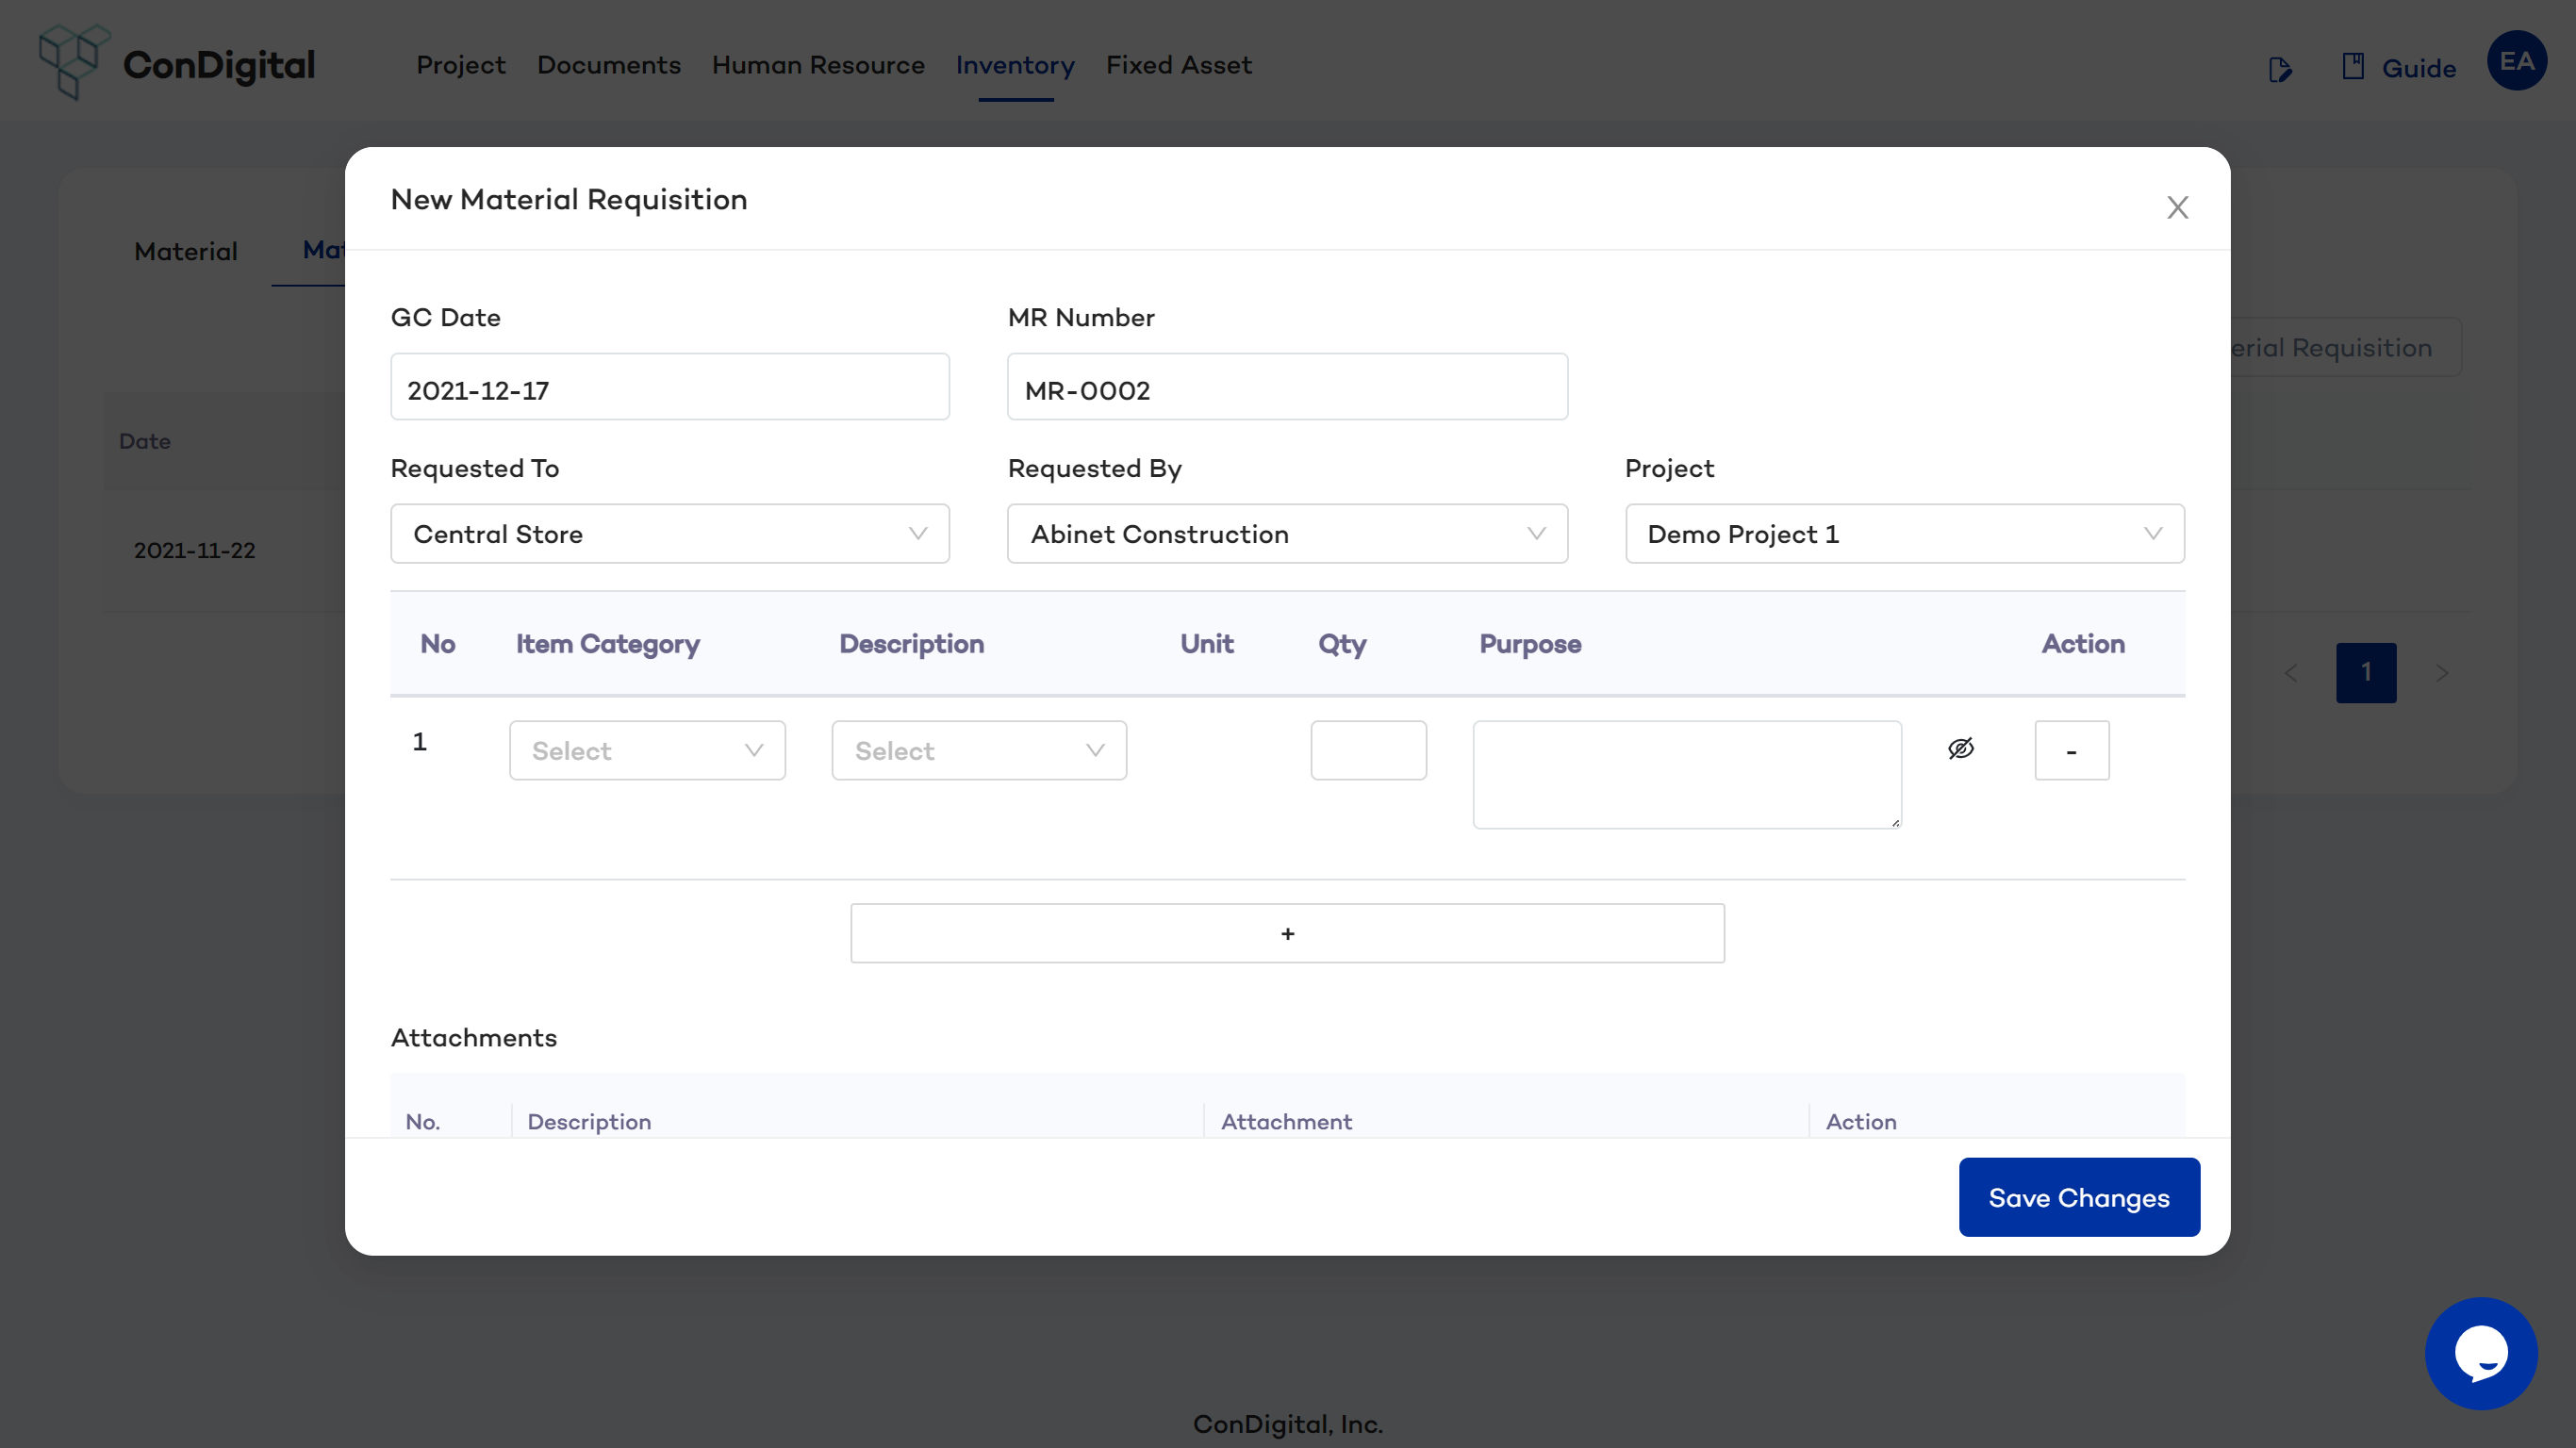Remove row 1 with the minus button
Image resolution: width=2576 pixels, height=1448 pixels.
click(2071, 751)
